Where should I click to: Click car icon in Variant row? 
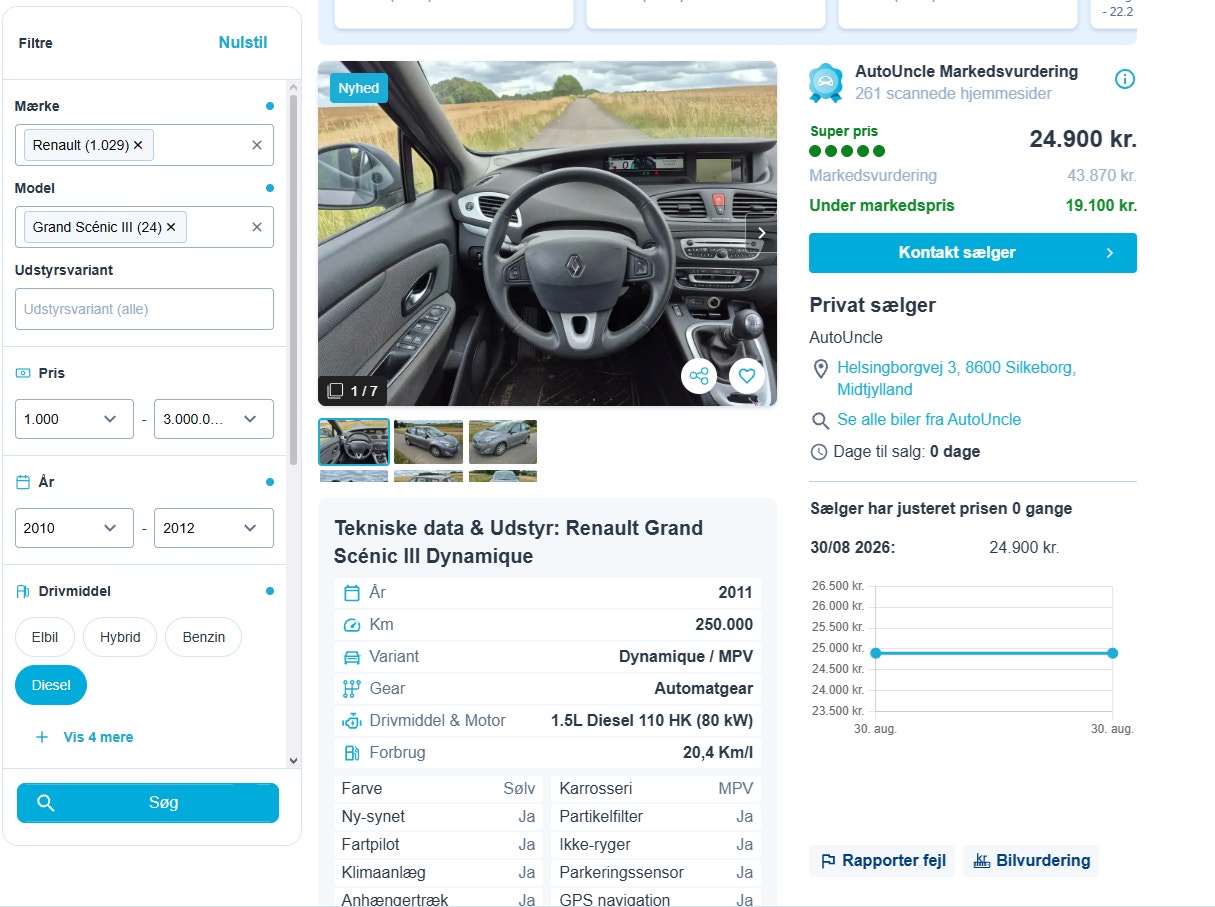point(351,657)
